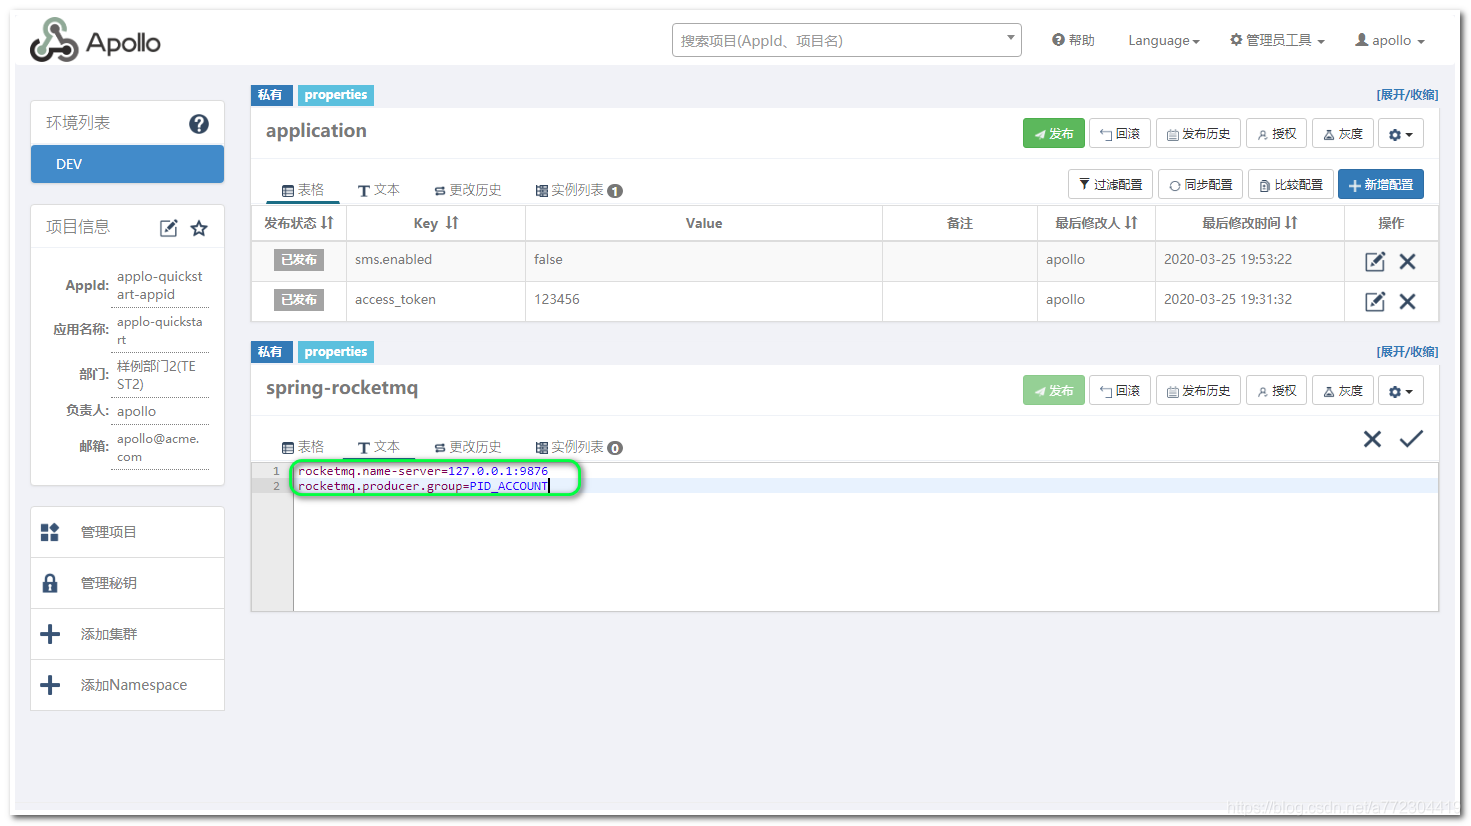Delete the access_token config with the X icon
The image size is (1471, 826).
[x=1408, y=301]
